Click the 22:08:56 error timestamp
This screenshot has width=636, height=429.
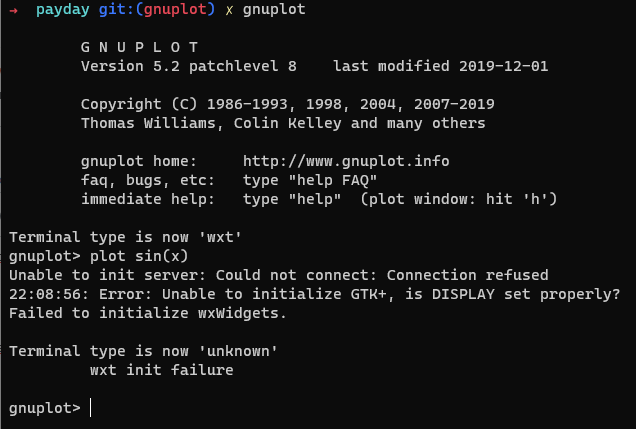coord(40,294)
